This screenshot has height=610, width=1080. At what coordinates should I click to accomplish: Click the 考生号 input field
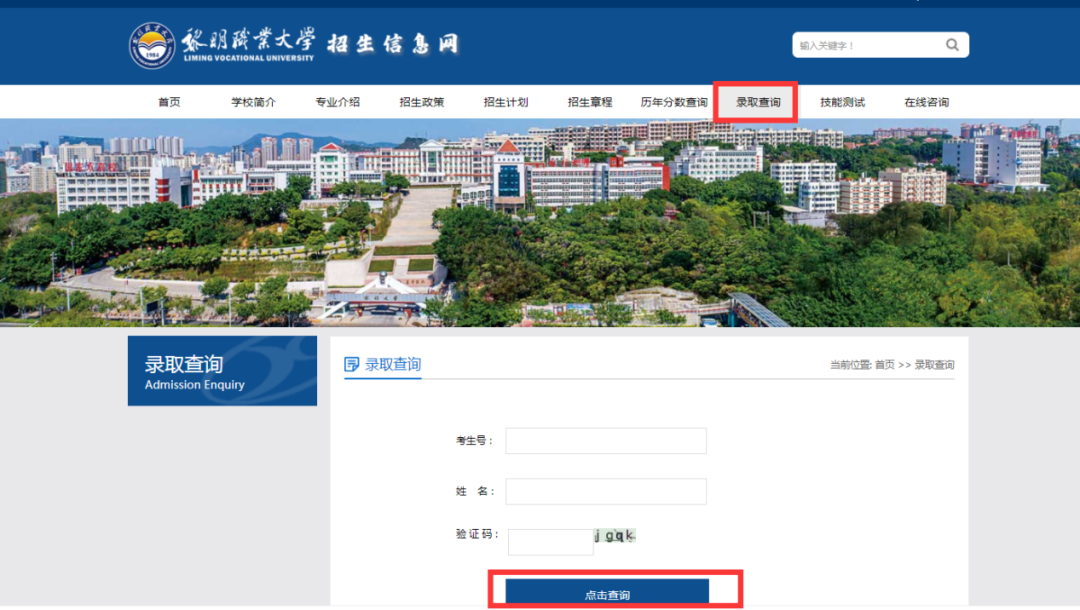coord(605,440)
